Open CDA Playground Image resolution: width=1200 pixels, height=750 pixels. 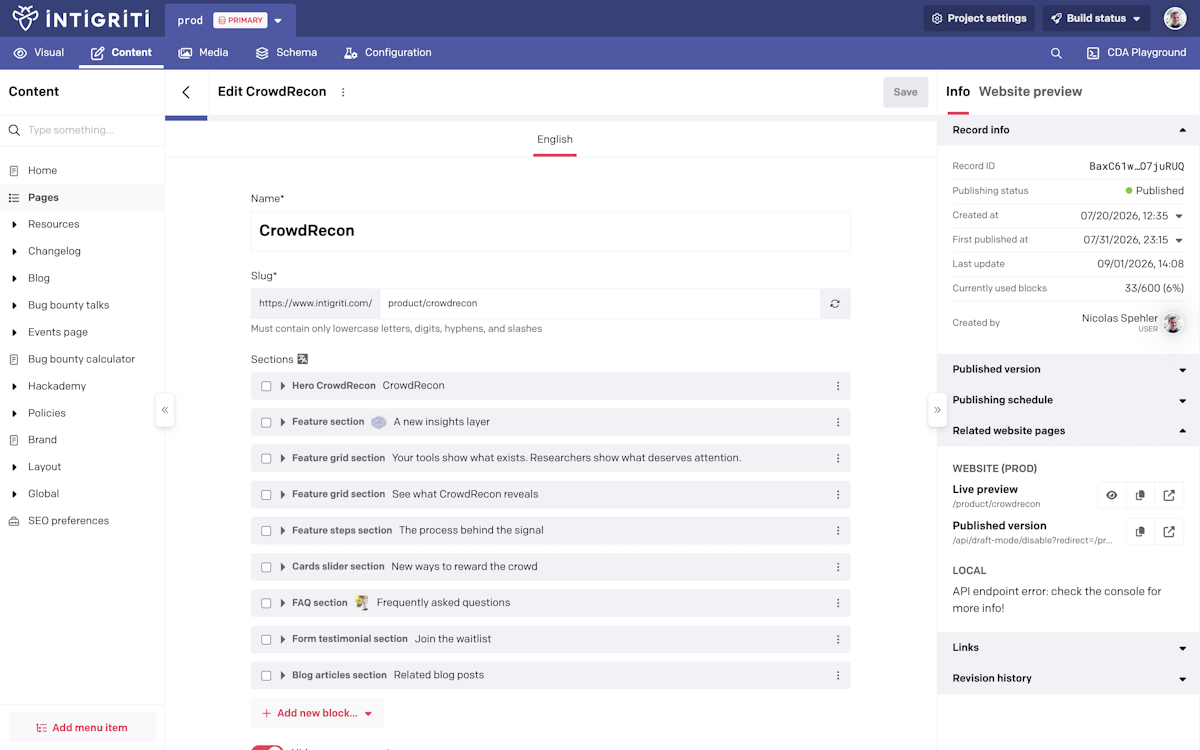tap(1136, 53)
